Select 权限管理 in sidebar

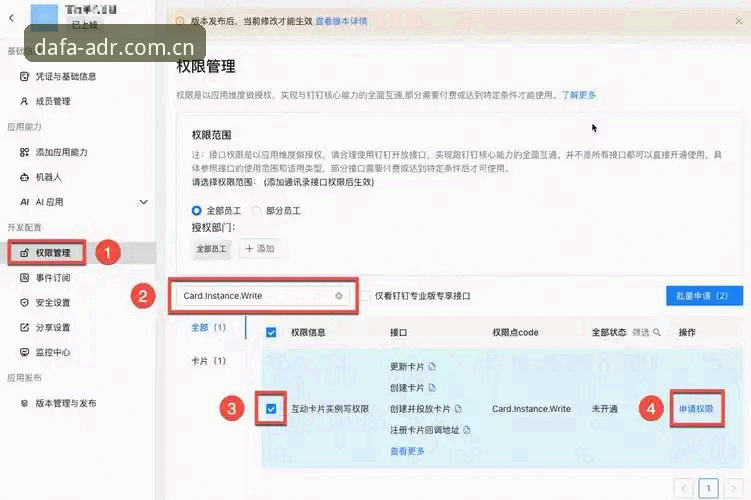46,252
